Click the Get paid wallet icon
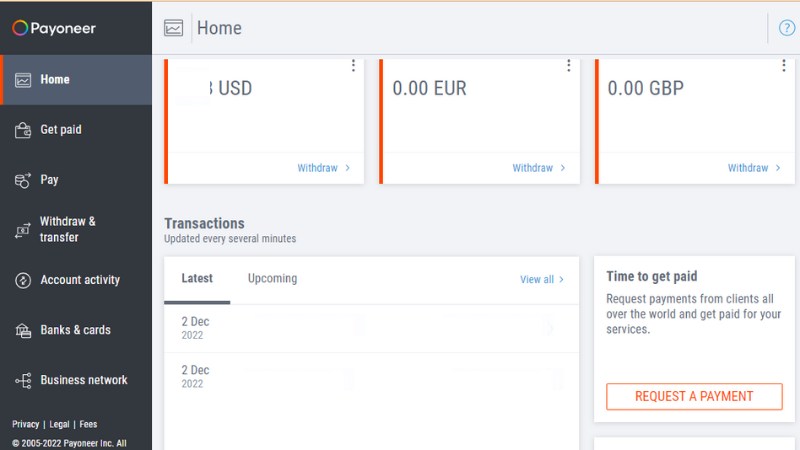 click(x=22, y=130)
